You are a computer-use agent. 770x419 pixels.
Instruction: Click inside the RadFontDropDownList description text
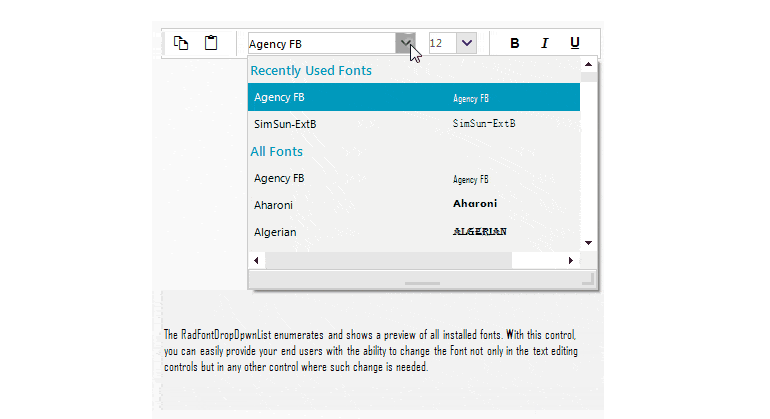click(371, 351)
